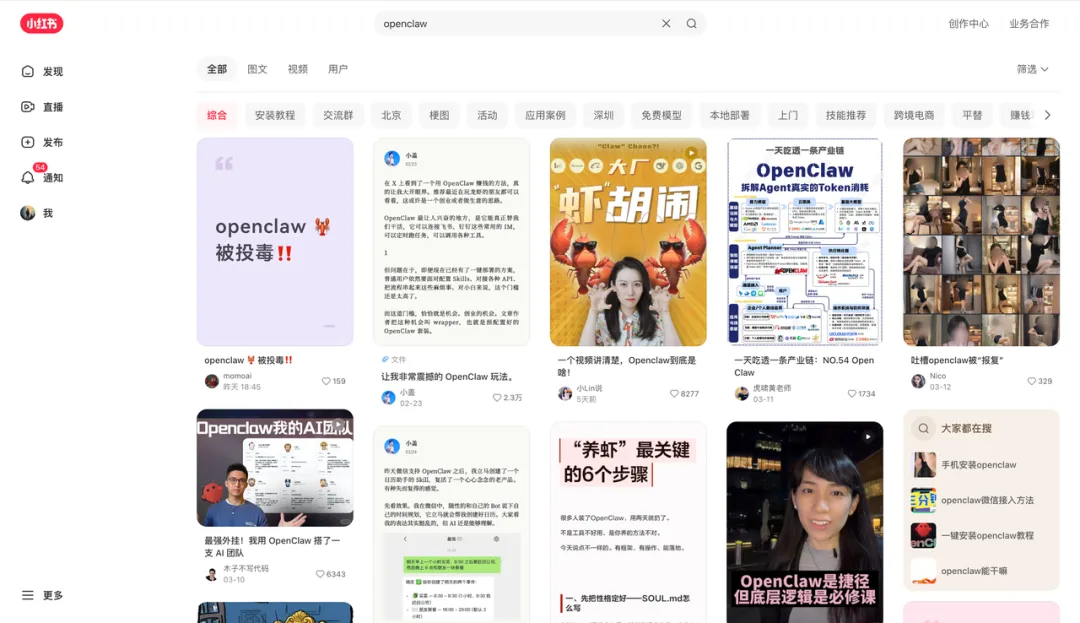
Task: Open the OpenClaw是捷径 video thumbnail
Action: (x=804, y=522)
